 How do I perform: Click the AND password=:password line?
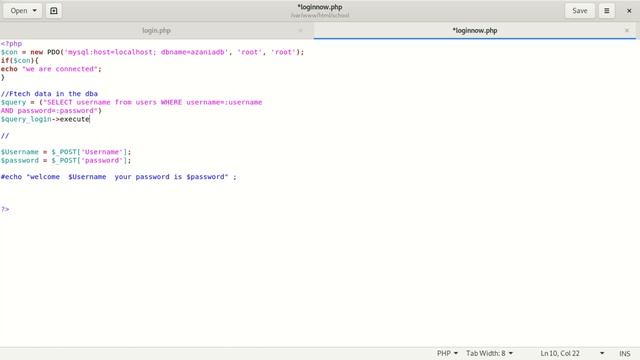[x=51, y=111]
